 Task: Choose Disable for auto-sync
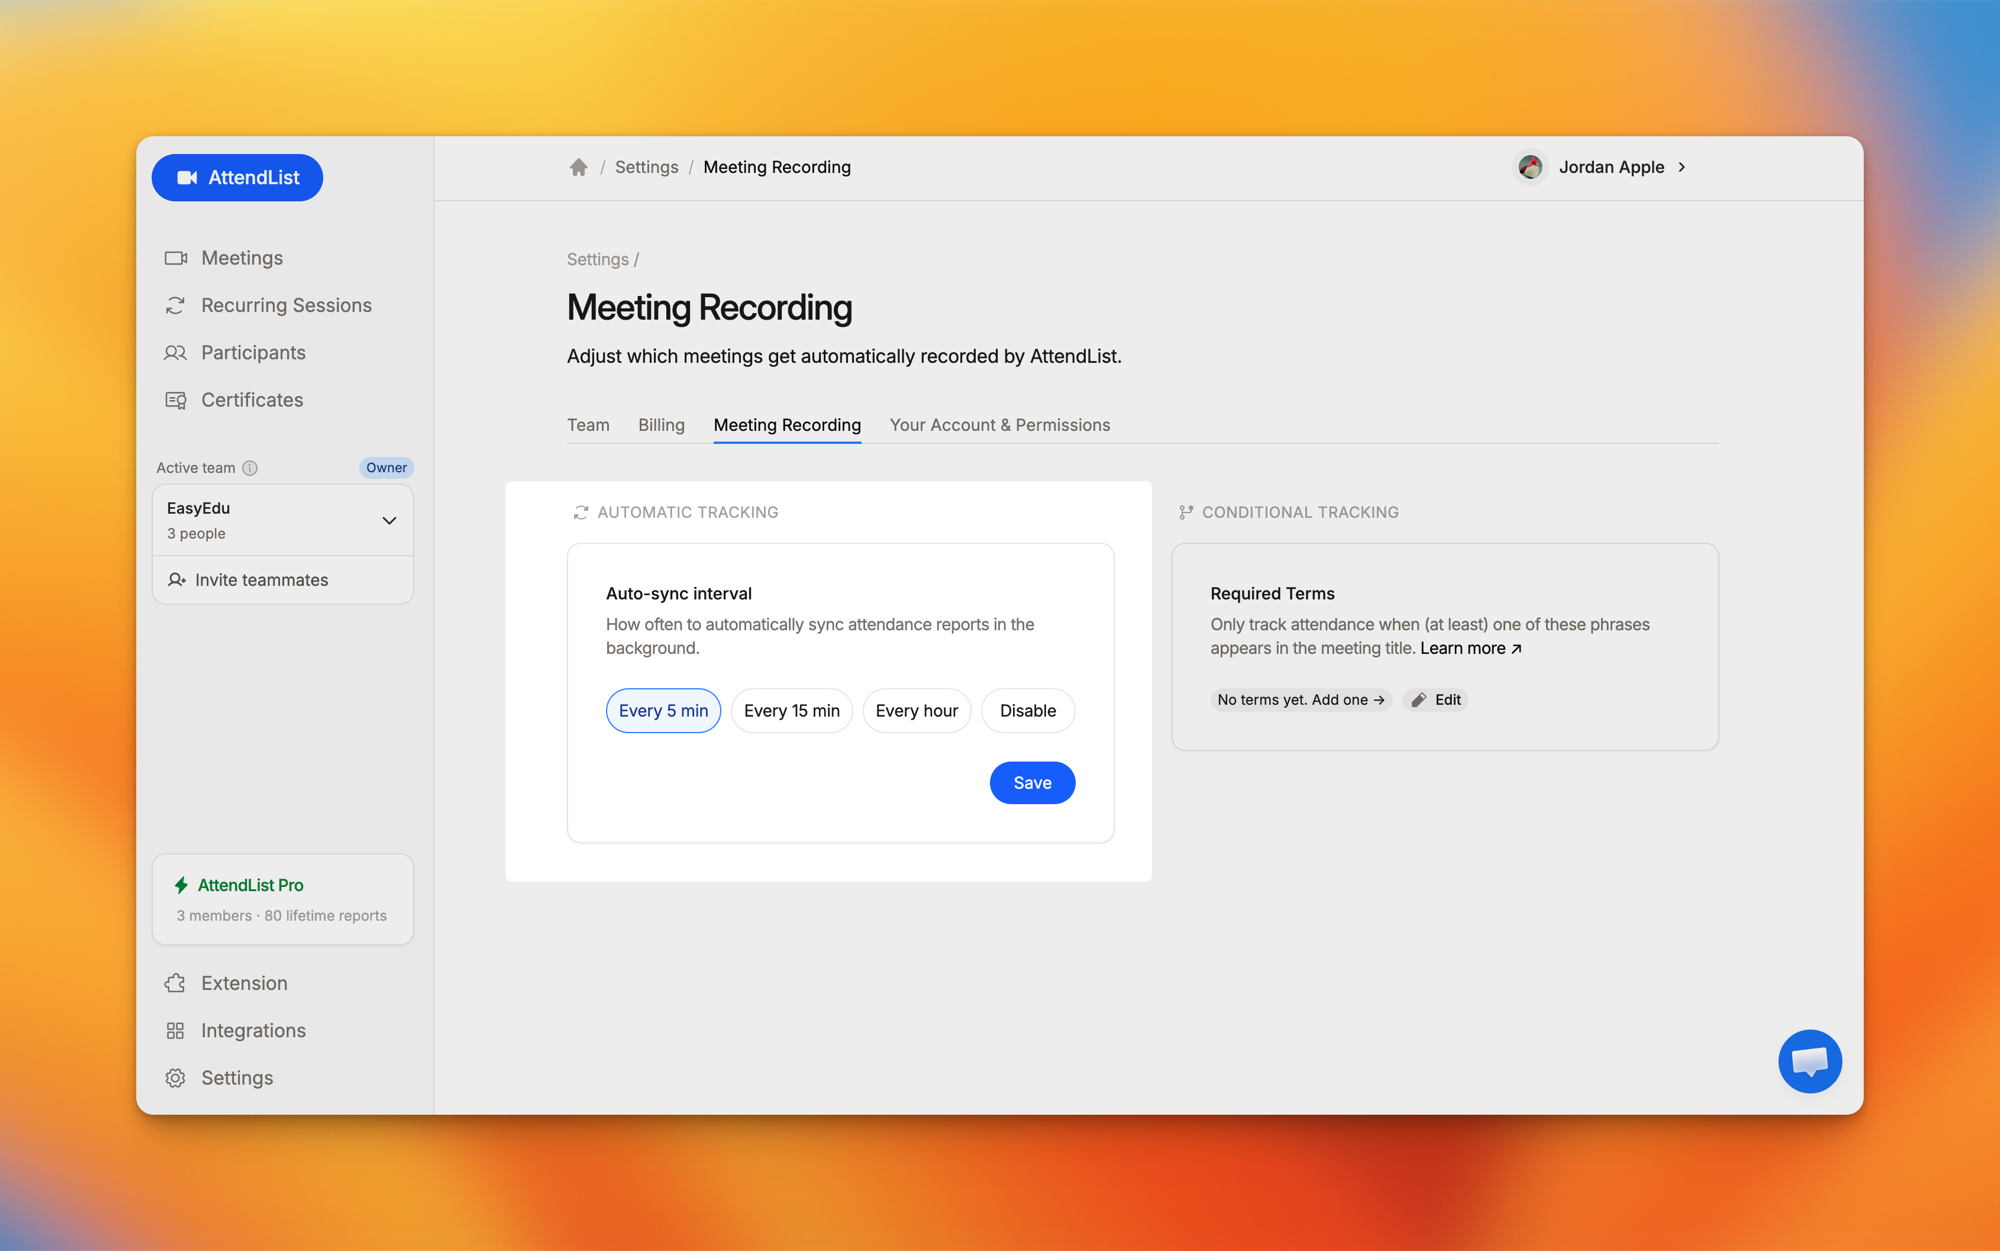coord(1028,710)
